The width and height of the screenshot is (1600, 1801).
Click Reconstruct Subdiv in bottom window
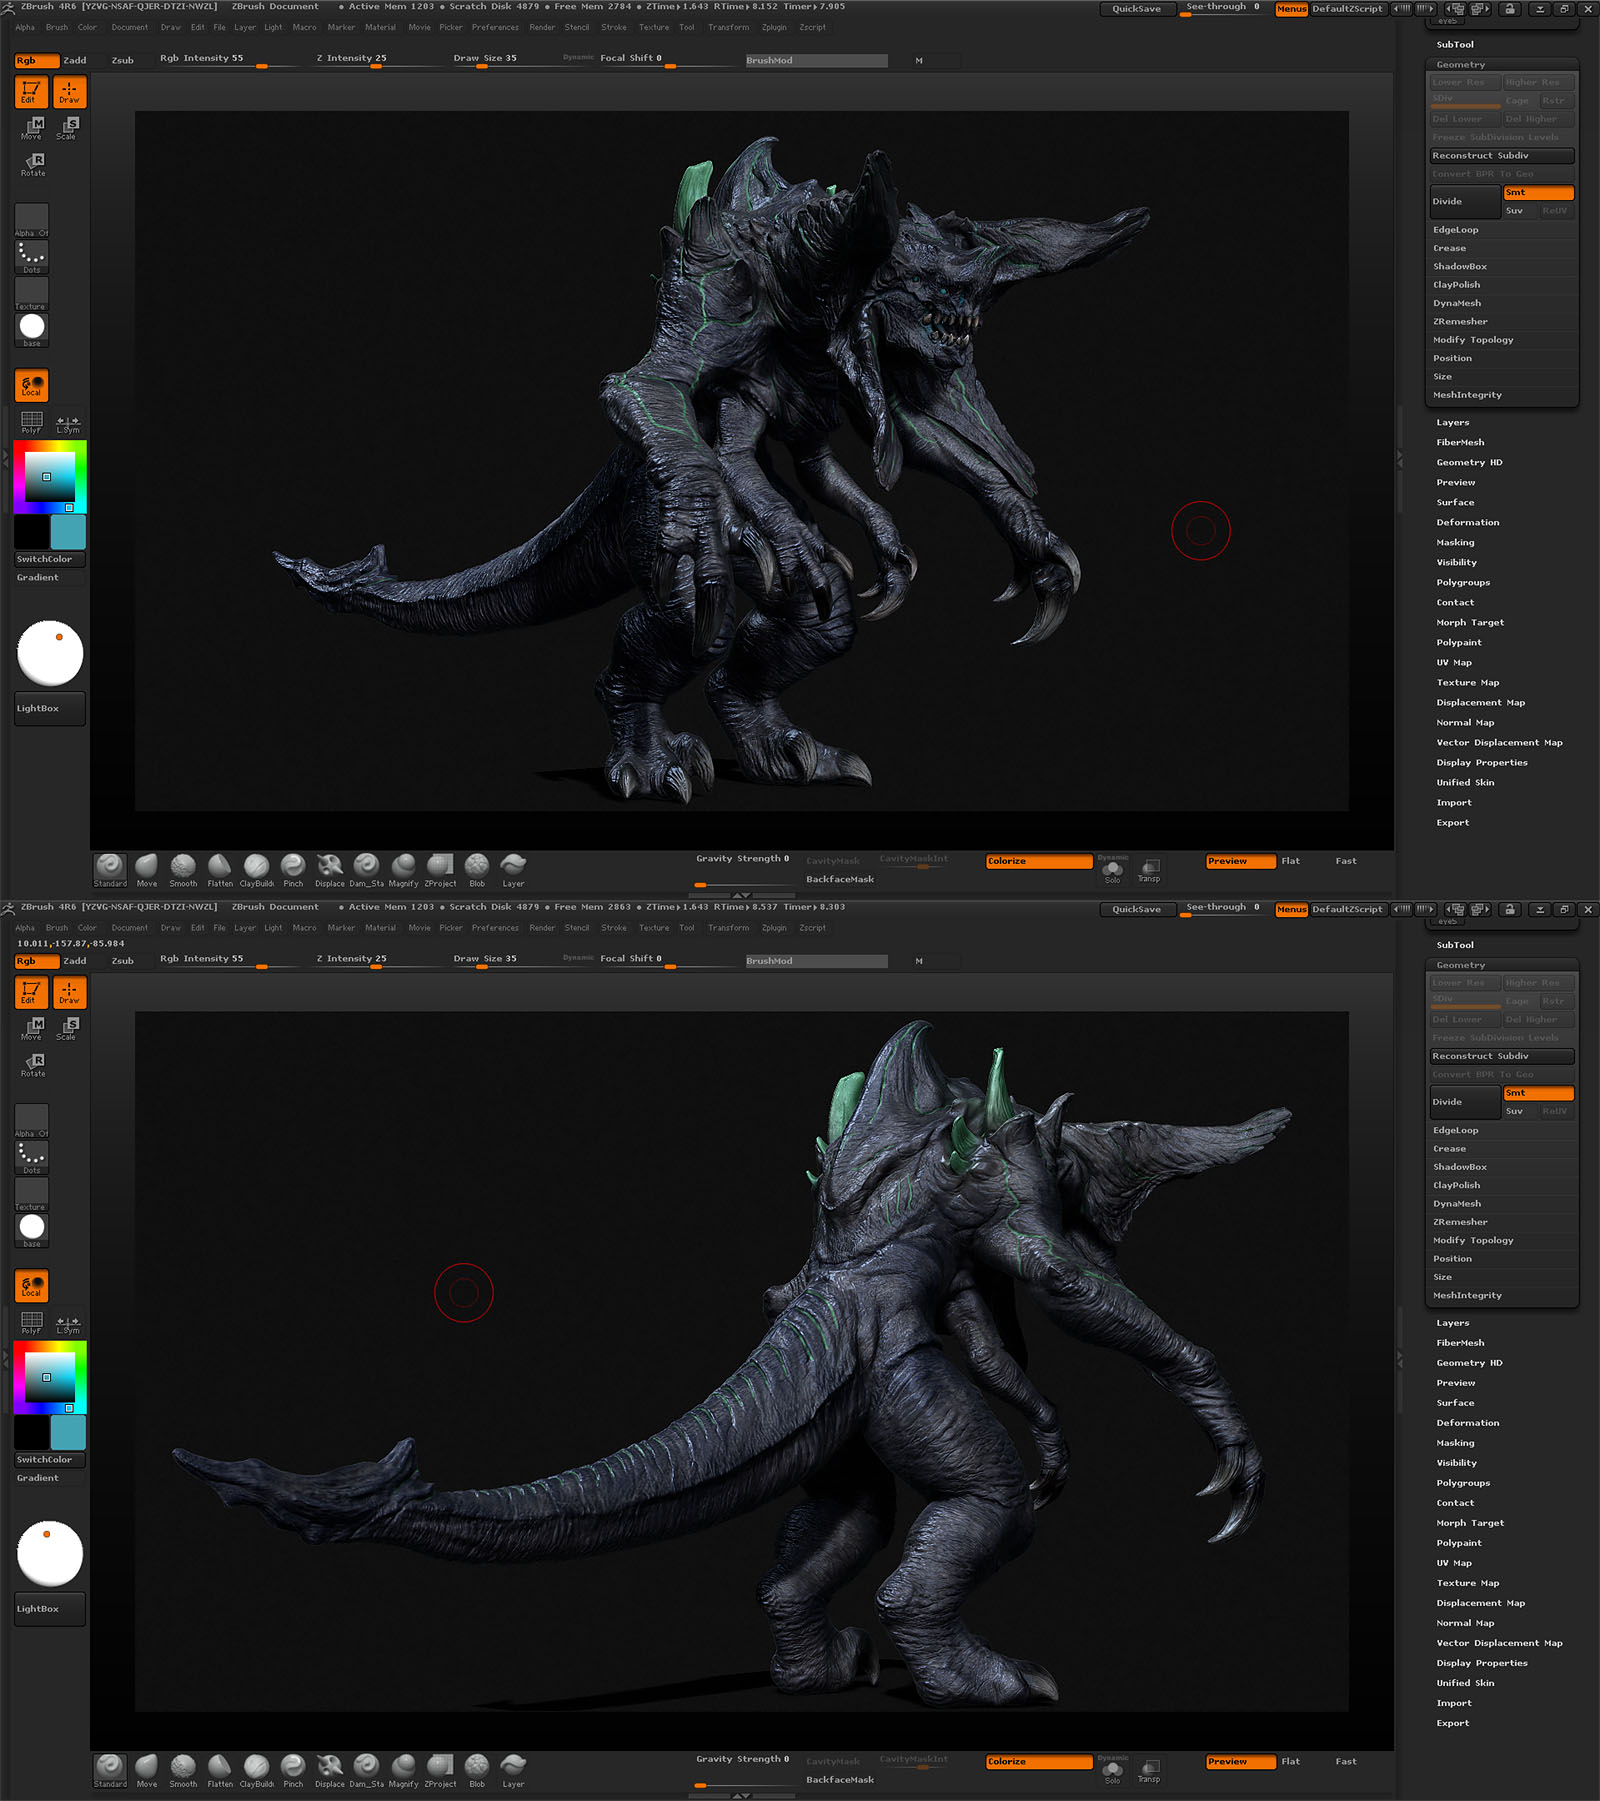(1502, 1057)
